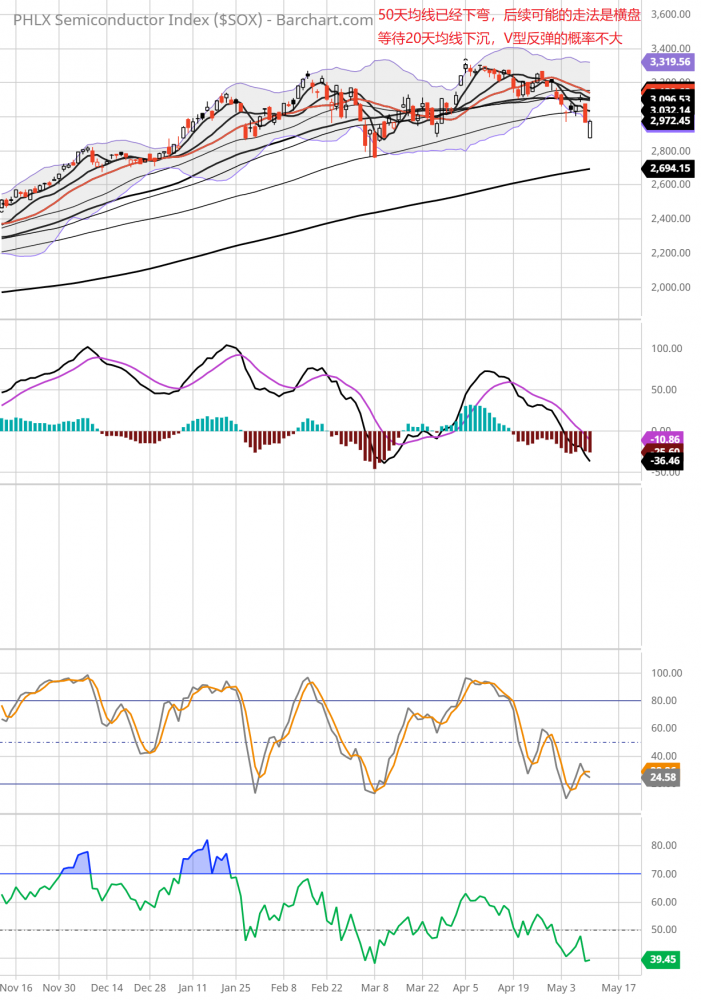Select the Mar 8 date axis label

point(375,988)
